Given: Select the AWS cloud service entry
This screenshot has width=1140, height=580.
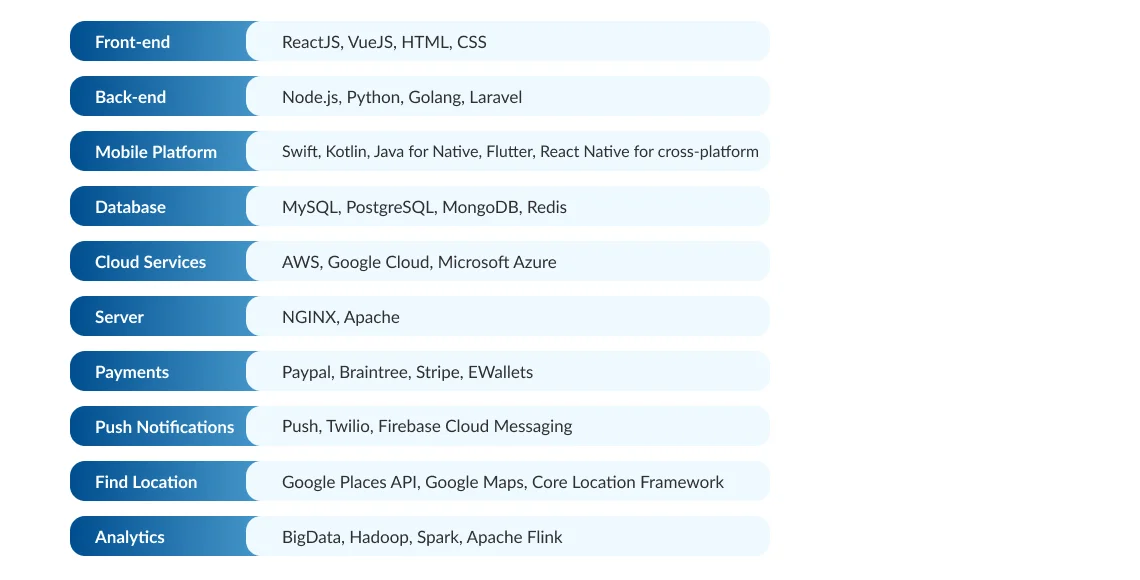Looking at the screenshot, I should 299,261.
